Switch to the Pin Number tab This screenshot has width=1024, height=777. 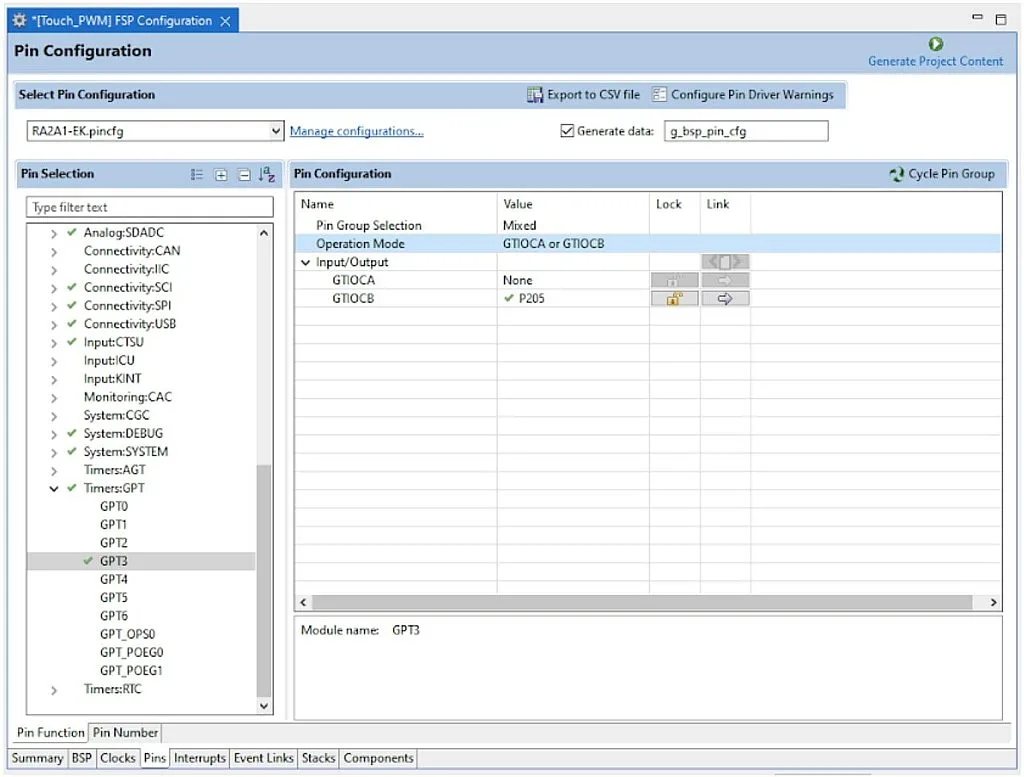(x=124, y=732)
